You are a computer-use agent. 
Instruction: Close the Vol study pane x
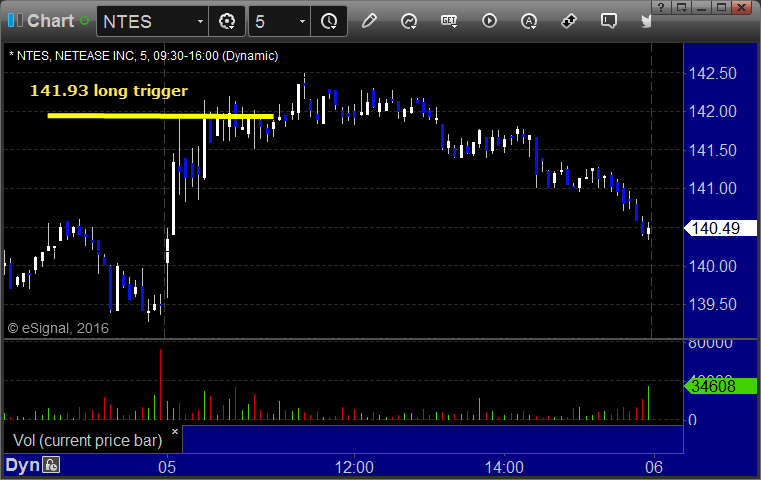(175, 431)
